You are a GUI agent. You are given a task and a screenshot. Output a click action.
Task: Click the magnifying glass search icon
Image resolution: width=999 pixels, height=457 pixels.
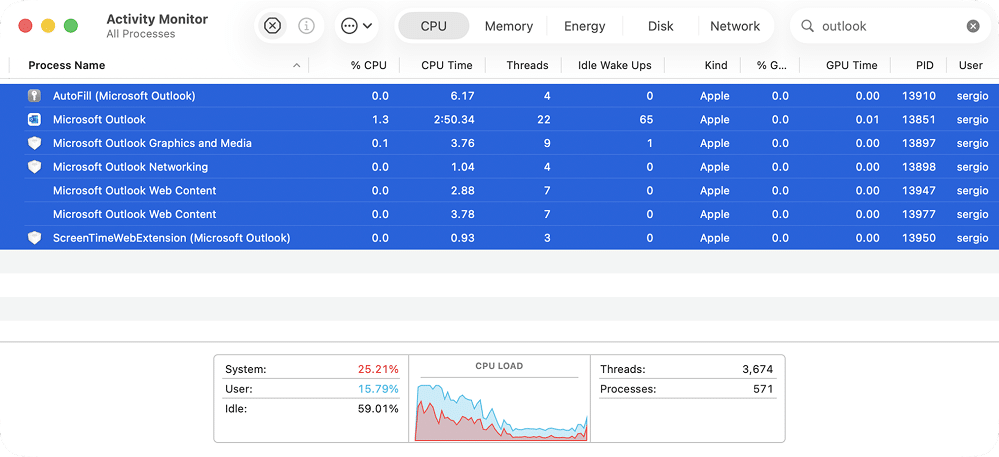[x=807, y=26]
